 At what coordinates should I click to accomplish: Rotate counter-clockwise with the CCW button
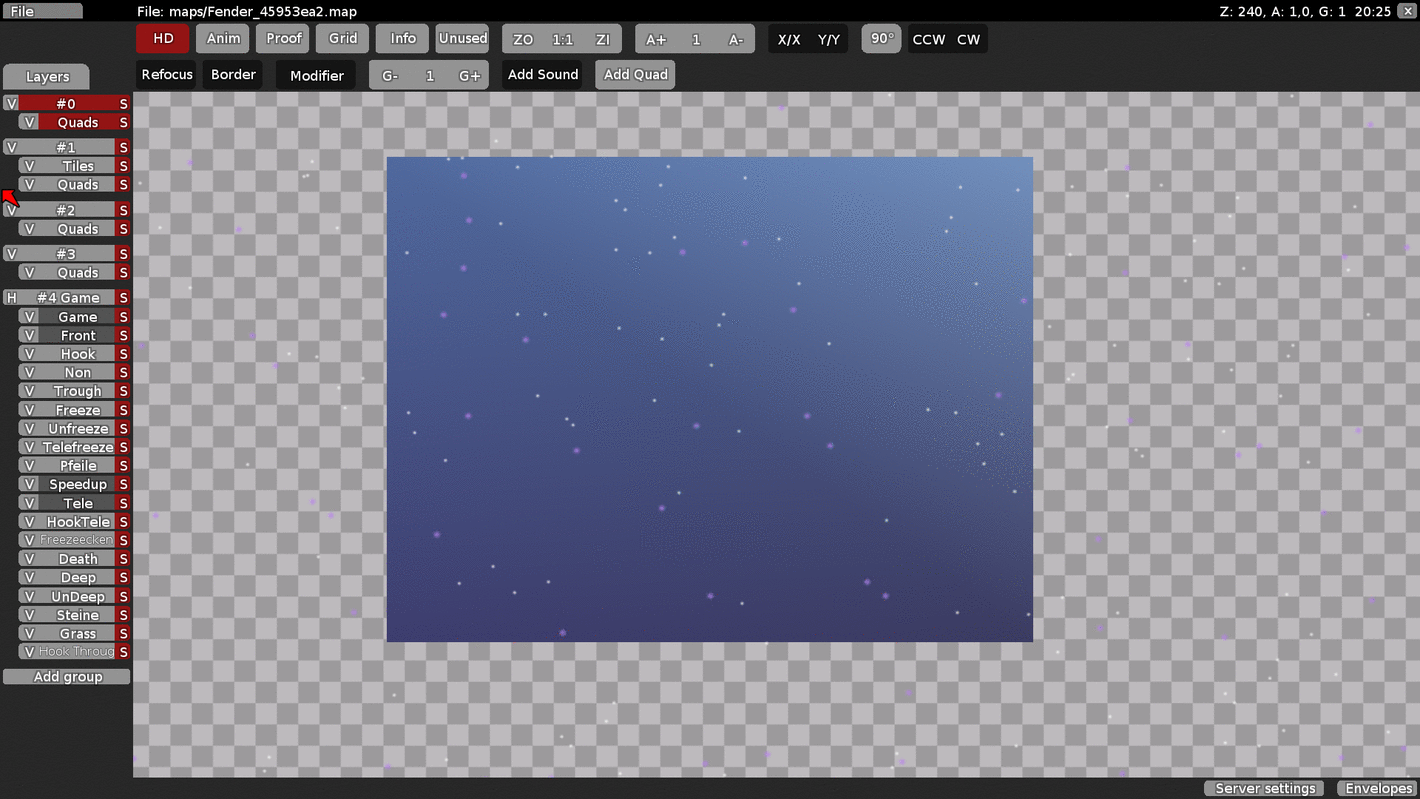(928, 40)
